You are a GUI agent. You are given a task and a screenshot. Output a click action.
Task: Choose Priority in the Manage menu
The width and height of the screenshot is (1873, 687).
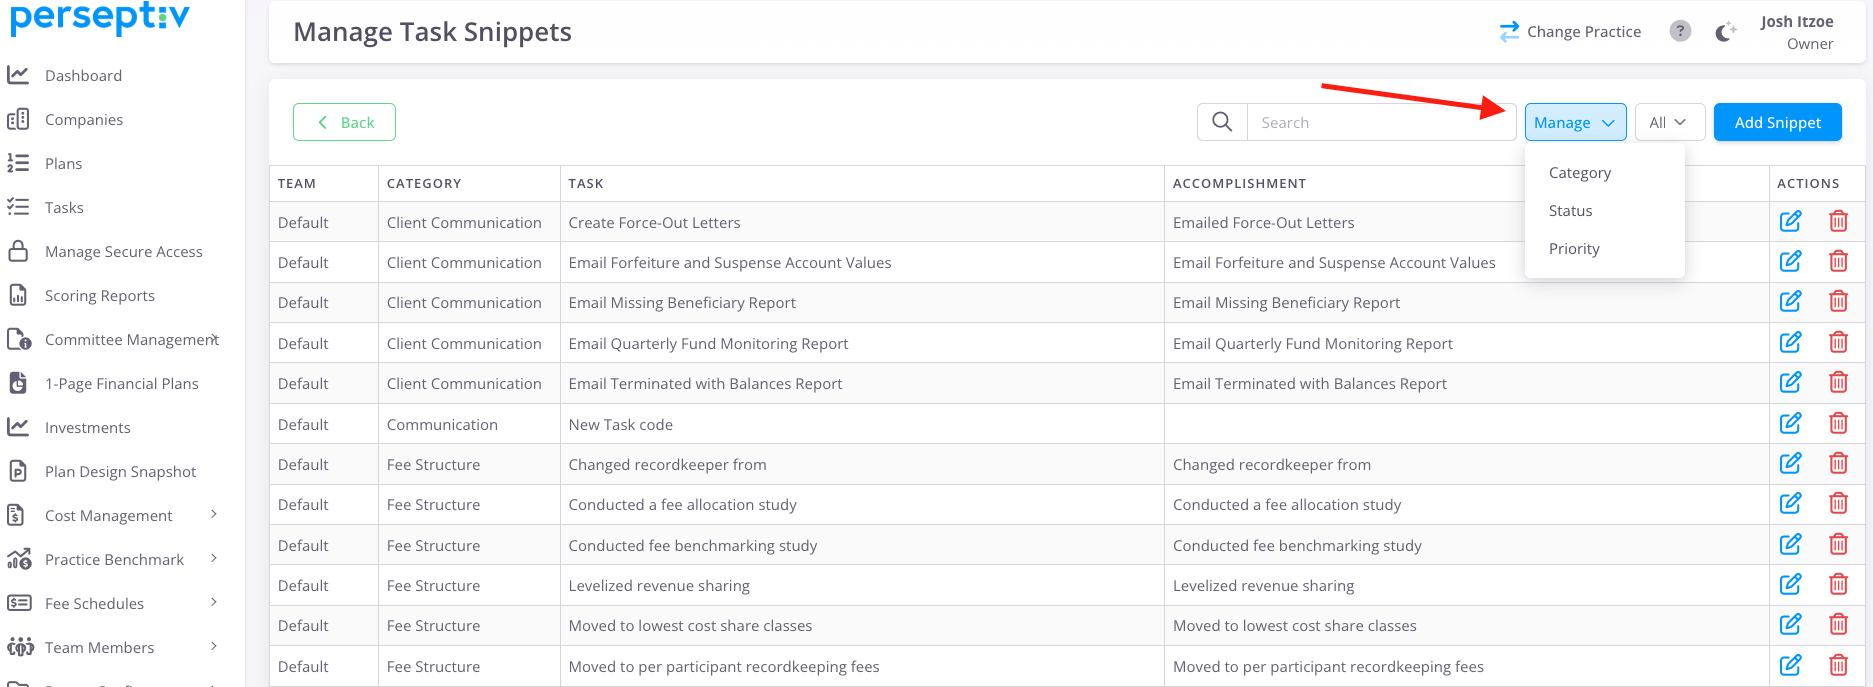tap(1573, 249)
